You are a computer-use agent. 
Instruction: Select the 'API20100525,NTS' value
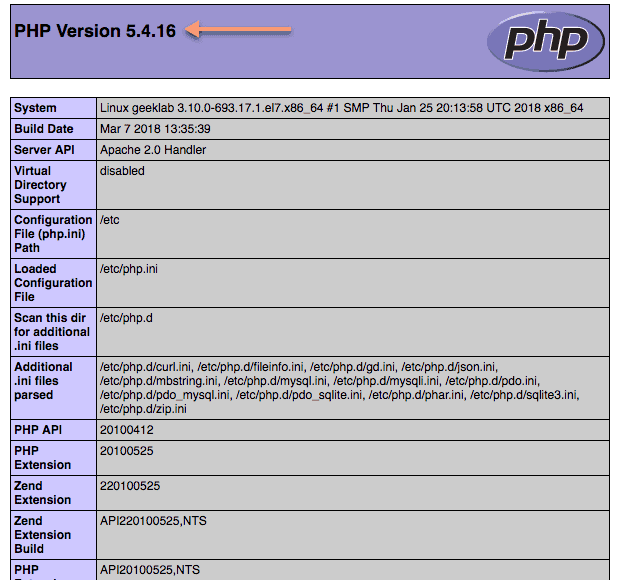point(150,570)
